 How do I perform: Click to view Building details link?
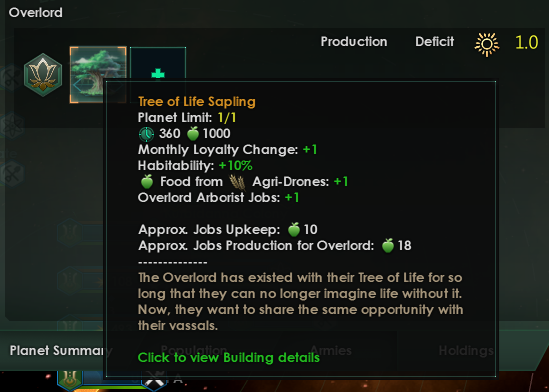click(229, 357)
